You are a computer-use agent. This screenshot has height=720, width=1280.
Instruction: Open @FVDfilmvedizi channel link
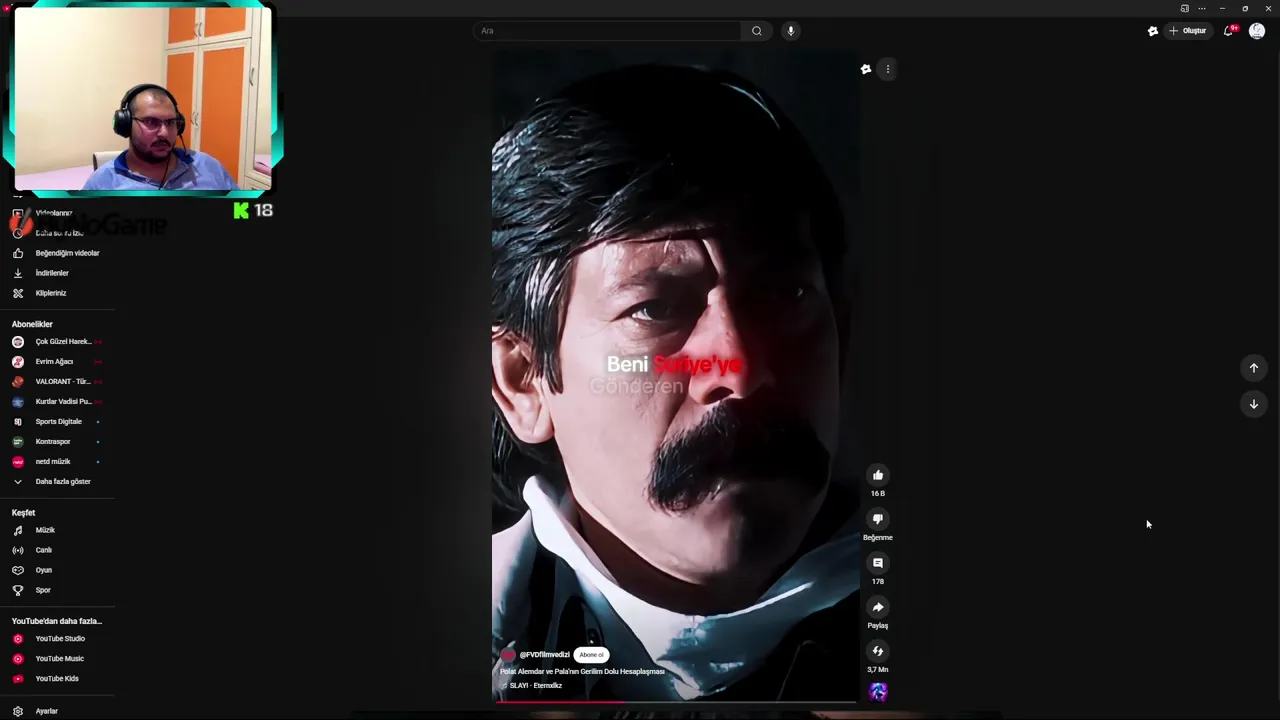[x=544, y=655]
